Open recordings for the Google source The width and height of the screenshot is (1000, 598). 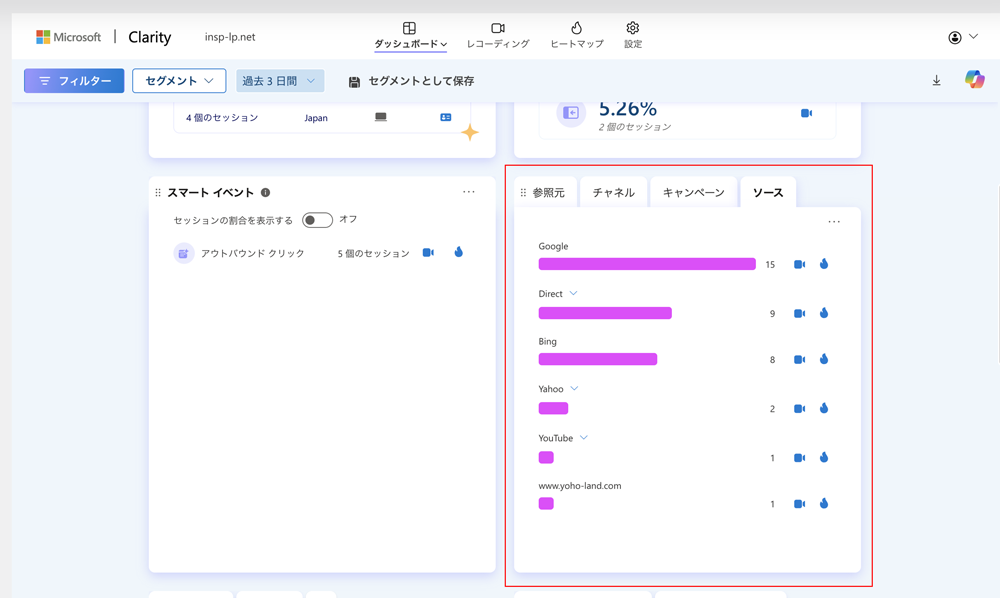799,265
